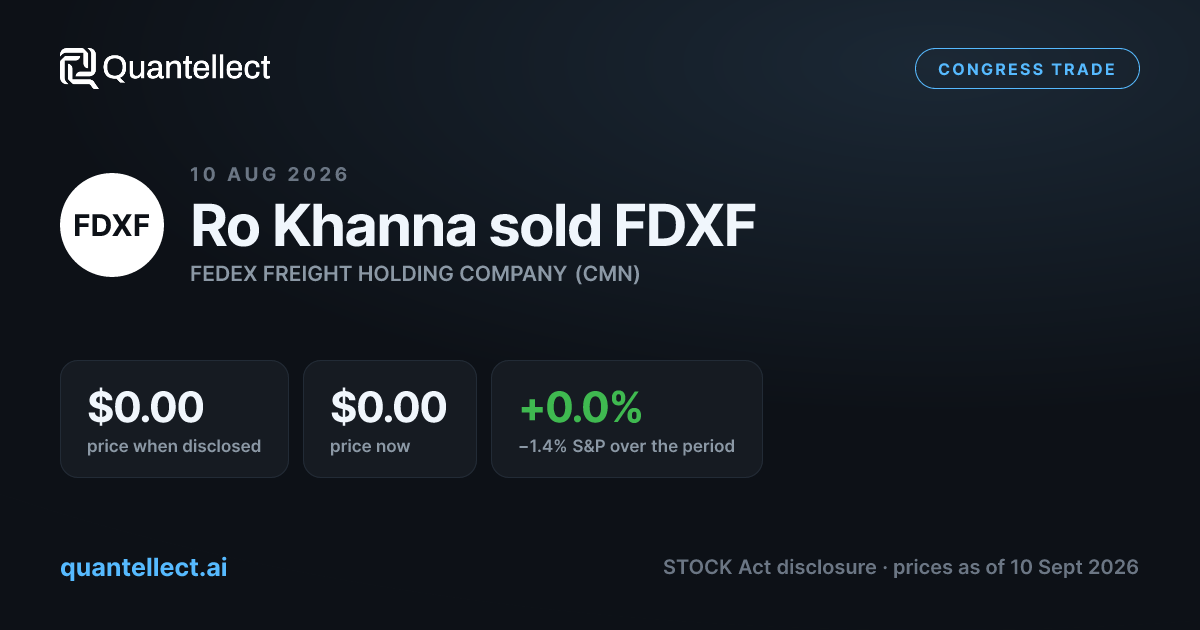Image resolution: width=1200 pixels, height=630 pixels.
Task: Open the quantellect.ai link
Action: pos(144,567)
